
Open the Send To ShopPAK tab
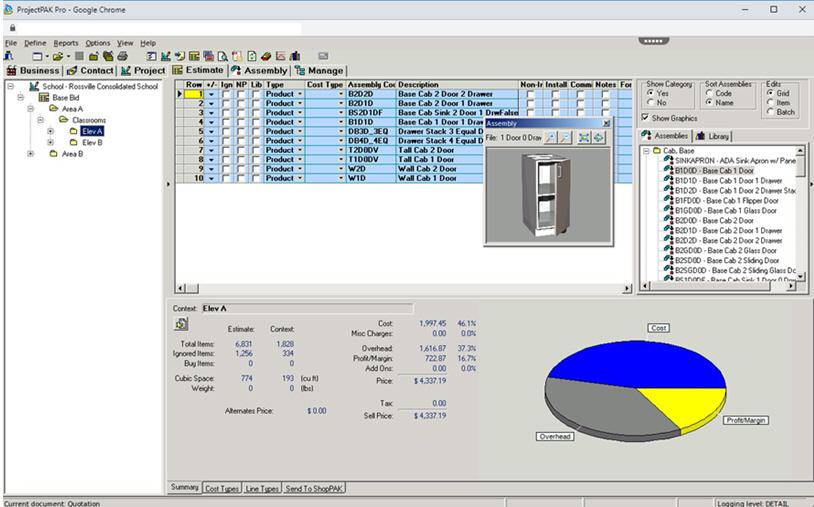tap(314, 488)
